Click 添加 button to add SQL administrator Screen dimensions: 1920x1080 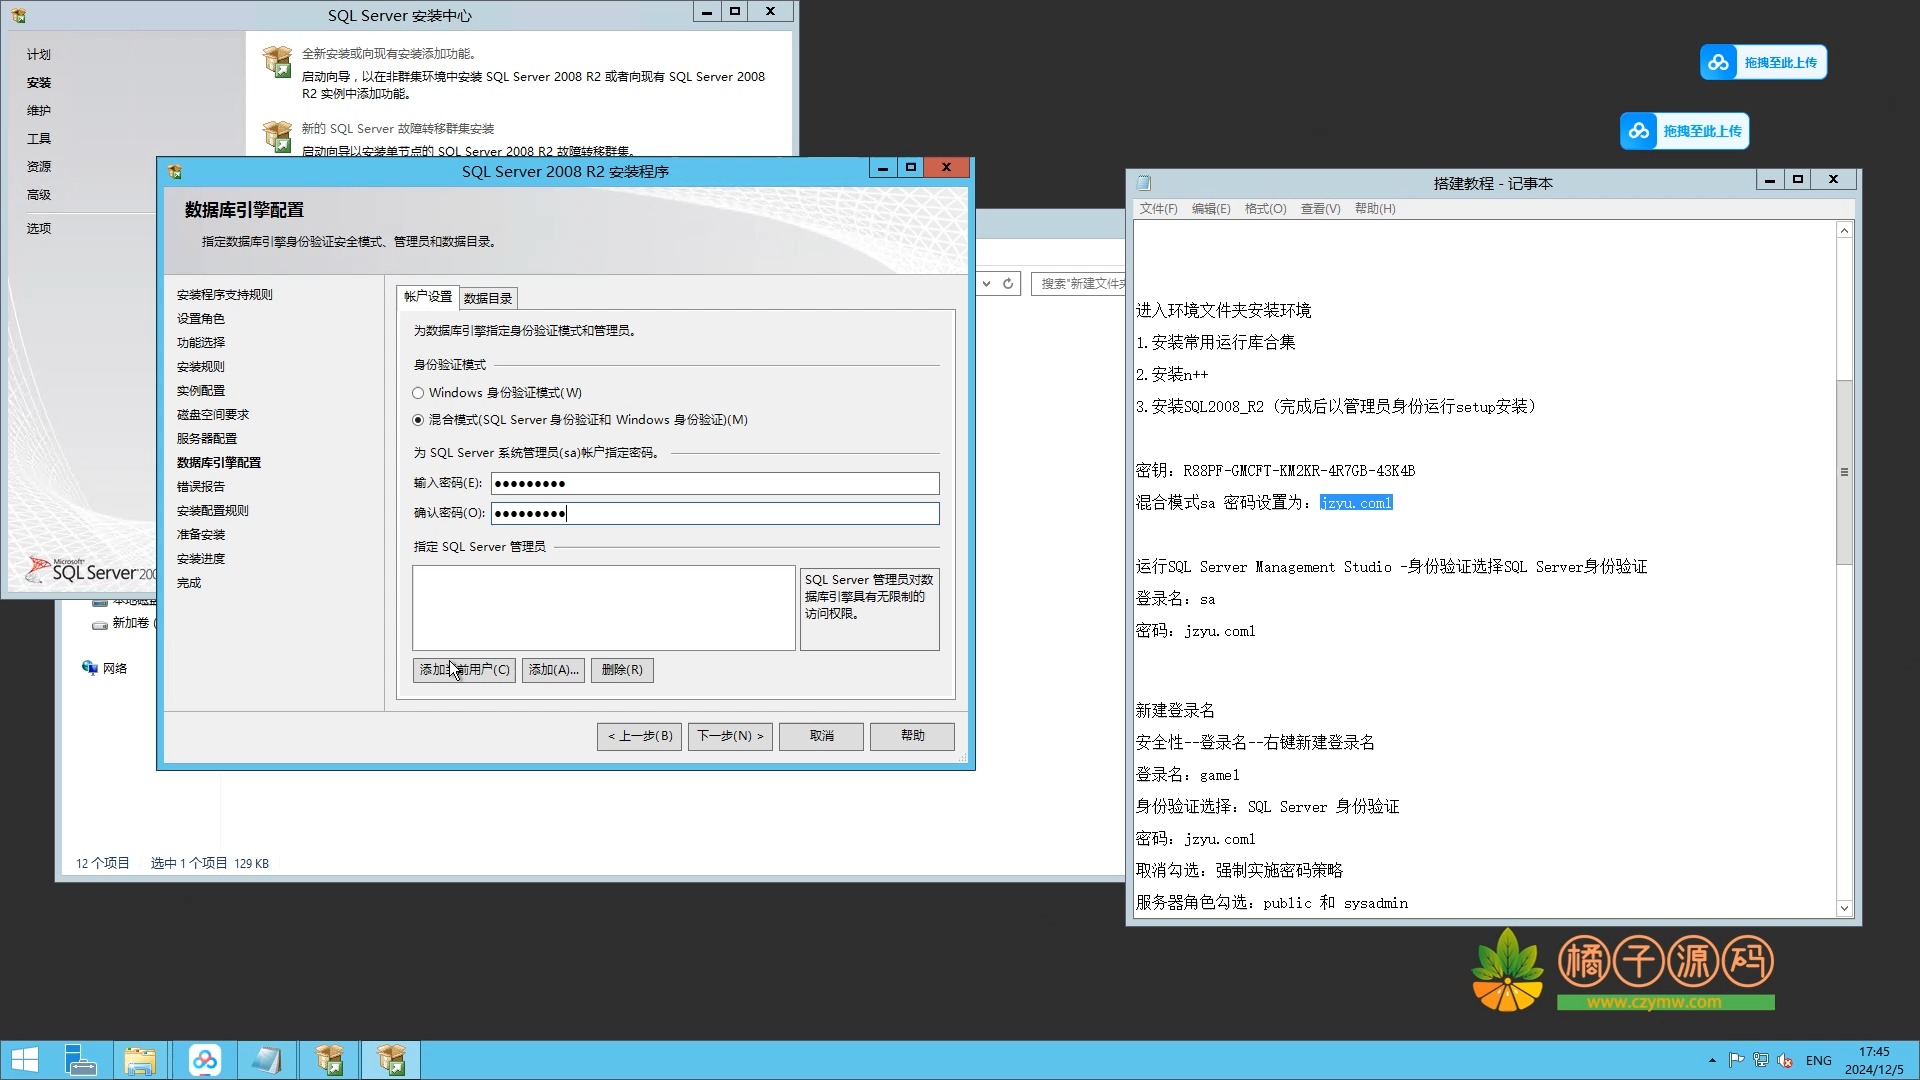coord(551,669)
